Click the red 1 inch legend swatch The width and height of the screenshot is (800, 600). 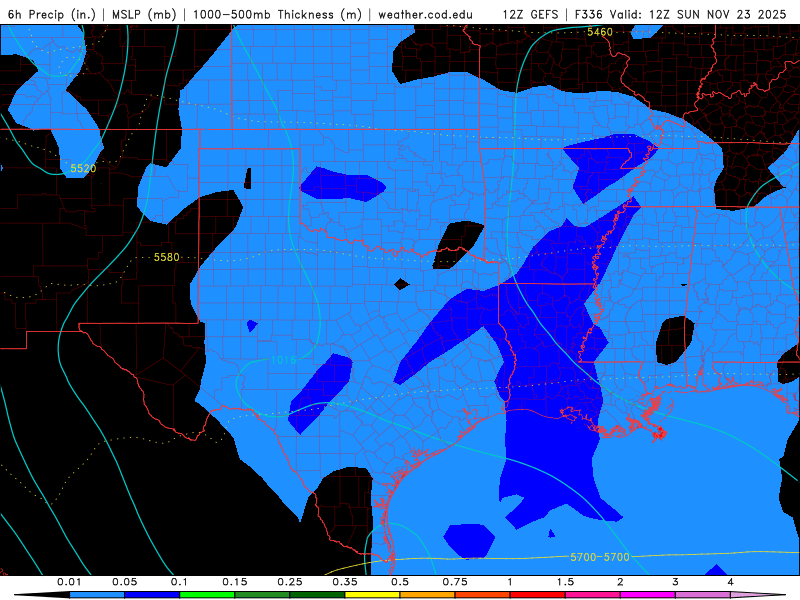(x=538, y=595)
